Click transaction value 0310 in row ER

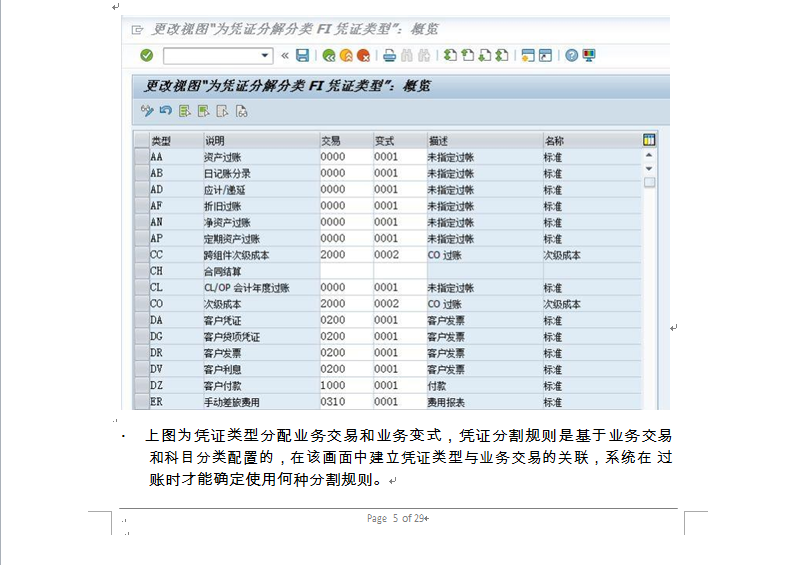click(x=347, y=402)
